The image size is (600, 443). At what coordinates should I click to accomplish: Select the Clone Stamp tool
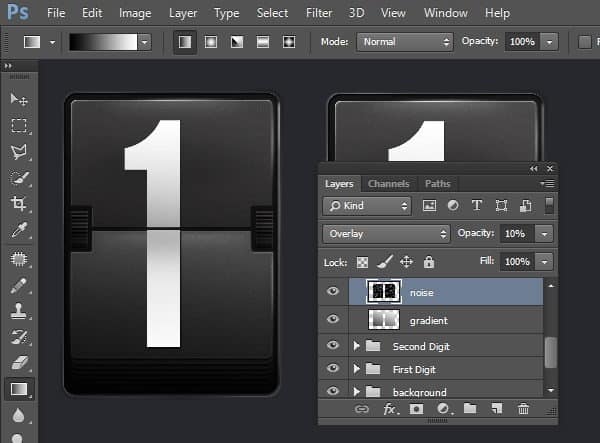coord(19,310)
